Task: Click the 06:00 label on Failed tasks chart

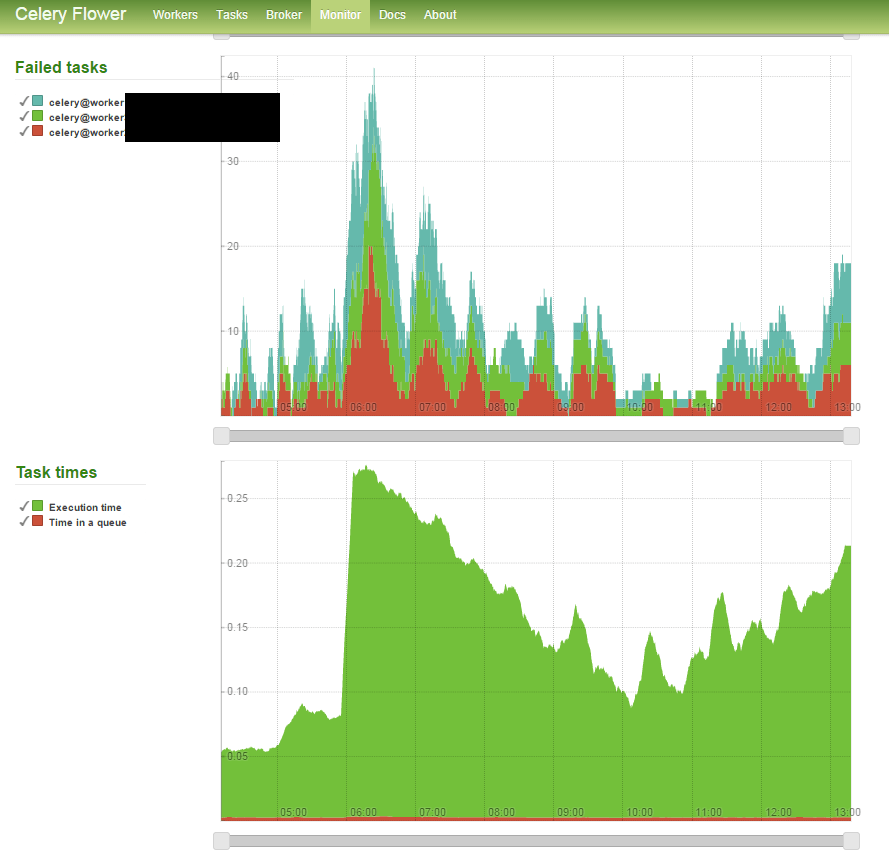Action: pos(363,408)
